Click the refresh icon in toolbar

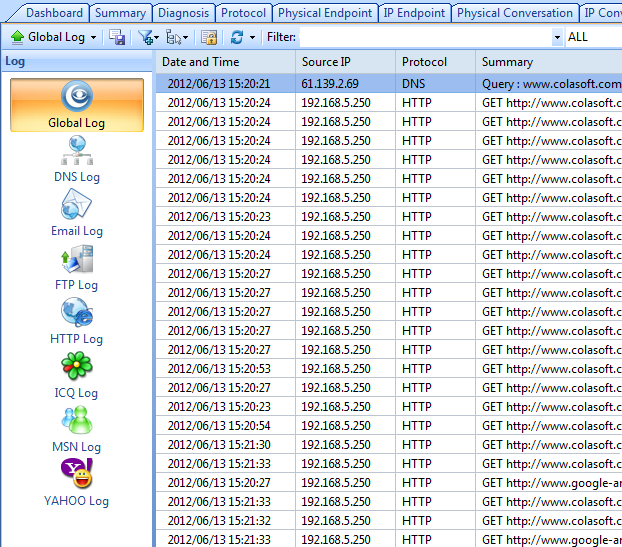pyautogui.click(x=236, y=37)
